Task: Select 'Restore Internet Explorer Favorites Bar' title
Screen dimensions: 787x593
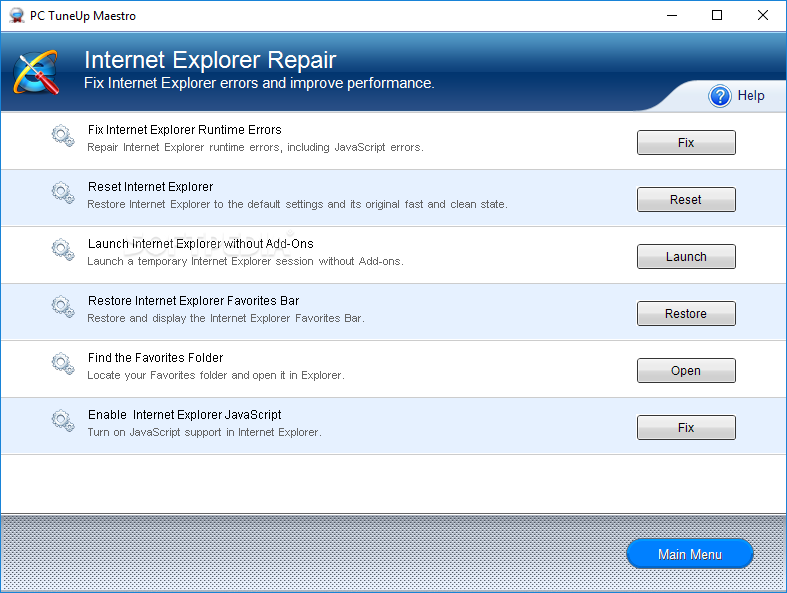Action: click(x=194, y=301)
